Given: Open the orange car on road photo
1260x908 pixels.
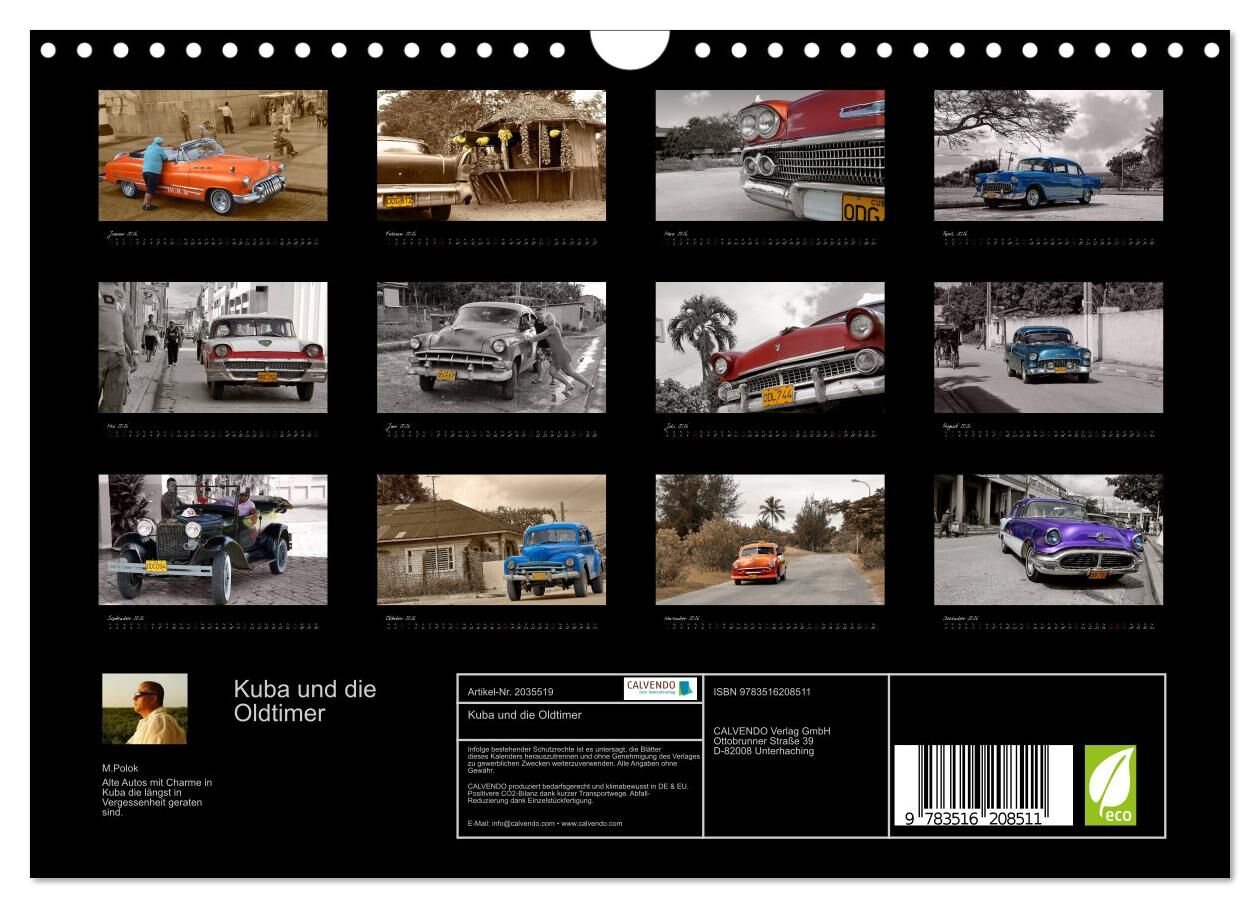Looking at the screenshot, I should pos(770,540).
